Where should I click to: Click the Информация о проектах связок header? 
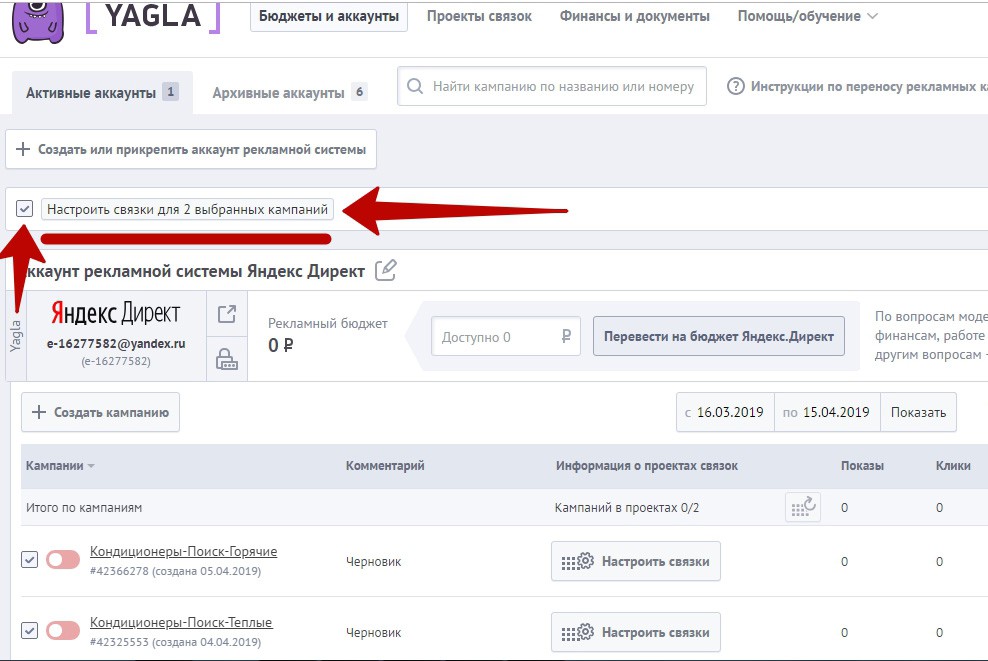tap(646, 466)
